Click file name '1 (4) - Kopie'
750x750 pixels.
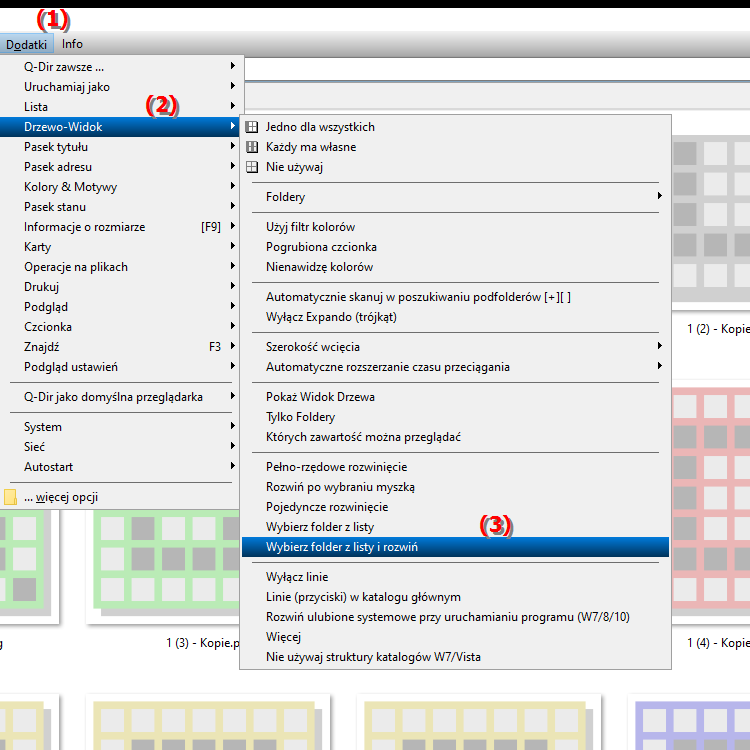tap(718, 643)
